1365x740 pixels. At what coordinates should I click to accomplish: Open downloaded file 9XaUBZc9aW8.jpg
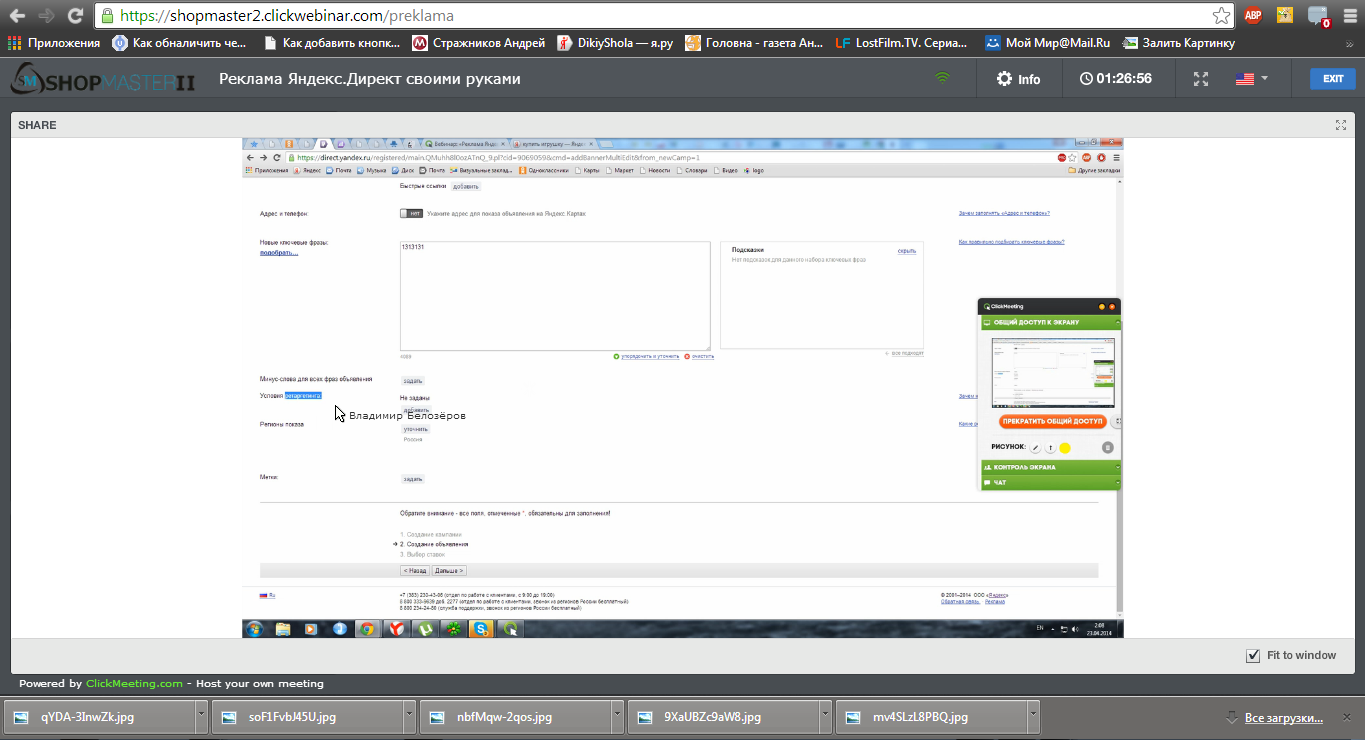[x=723, y=717]
